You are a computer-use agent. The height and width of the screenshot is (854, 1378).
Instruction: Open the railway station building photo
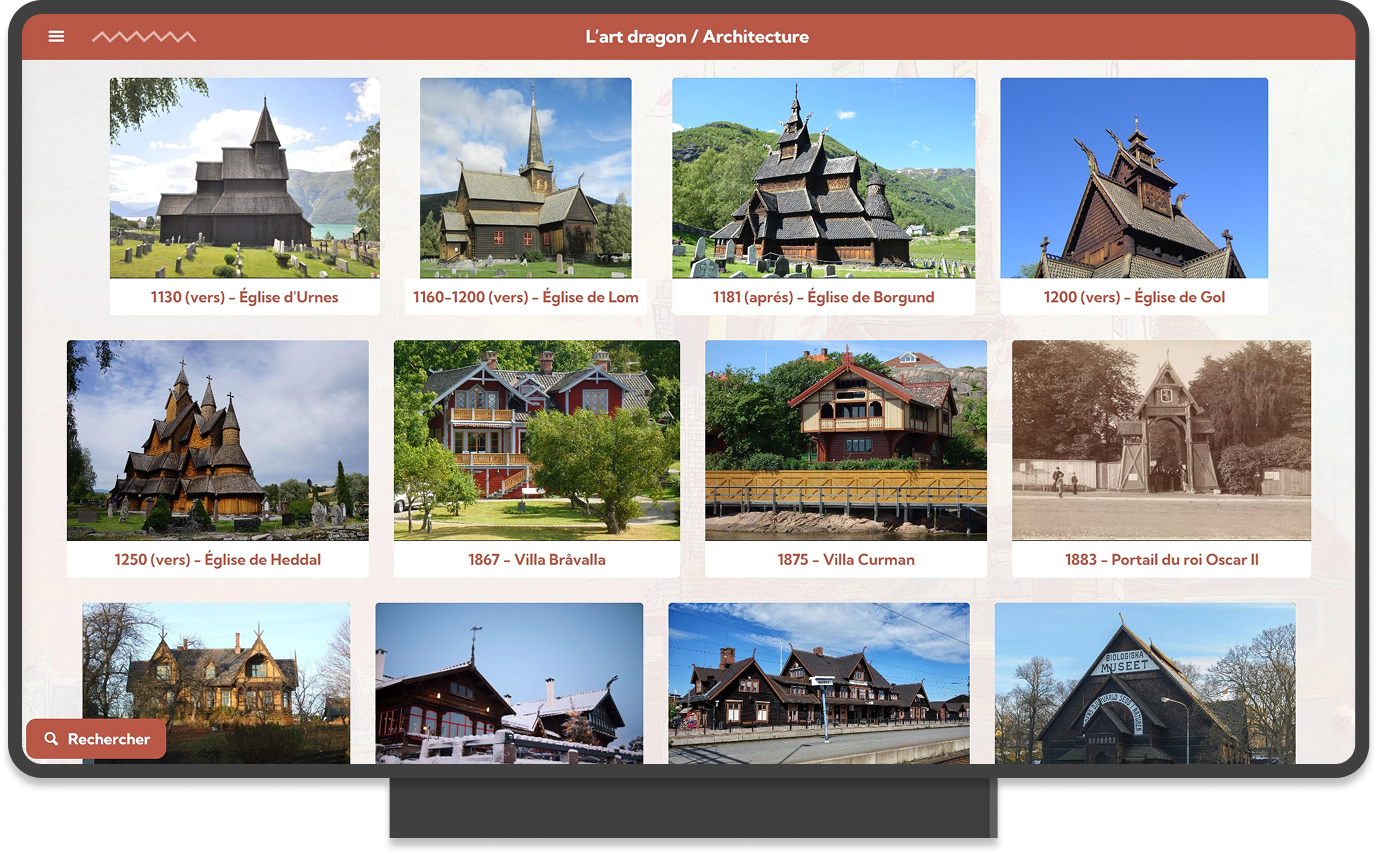click(x=818, y=682)
